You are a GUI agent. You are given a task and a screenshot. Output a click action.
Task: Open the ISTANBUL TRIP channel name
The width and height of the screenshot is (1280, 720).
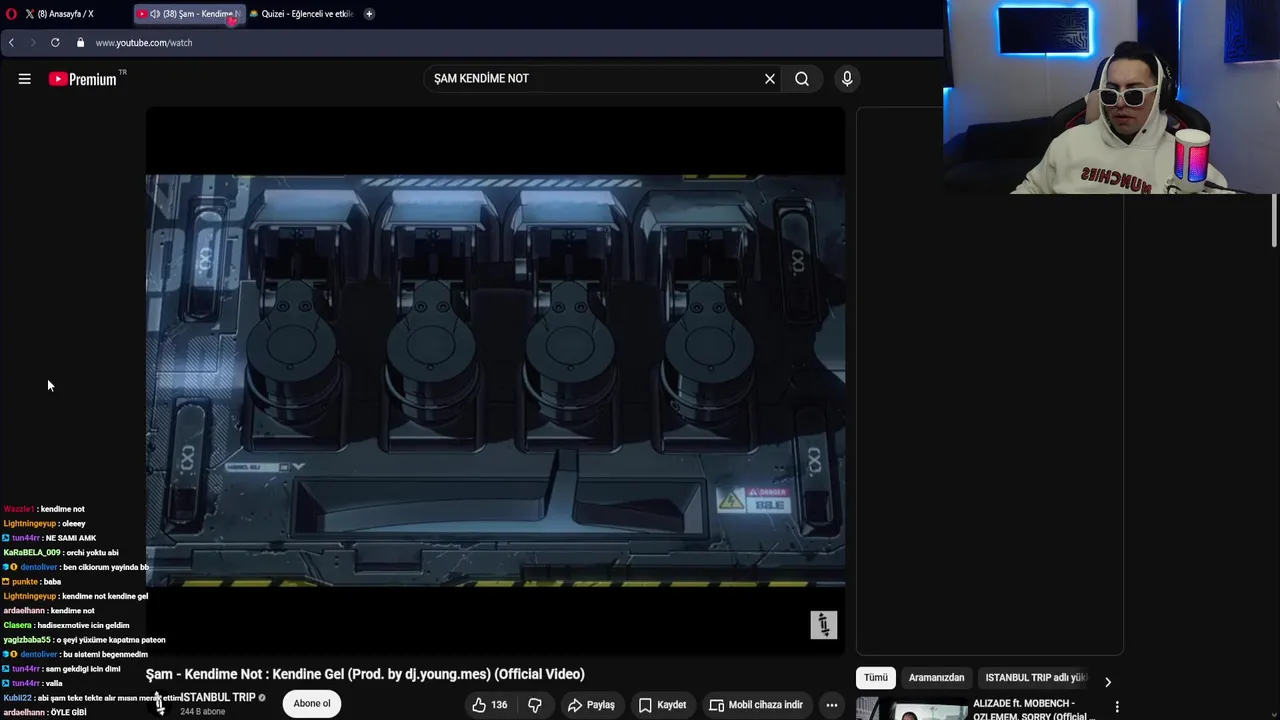pyautogui.click(x=218, y=697)
